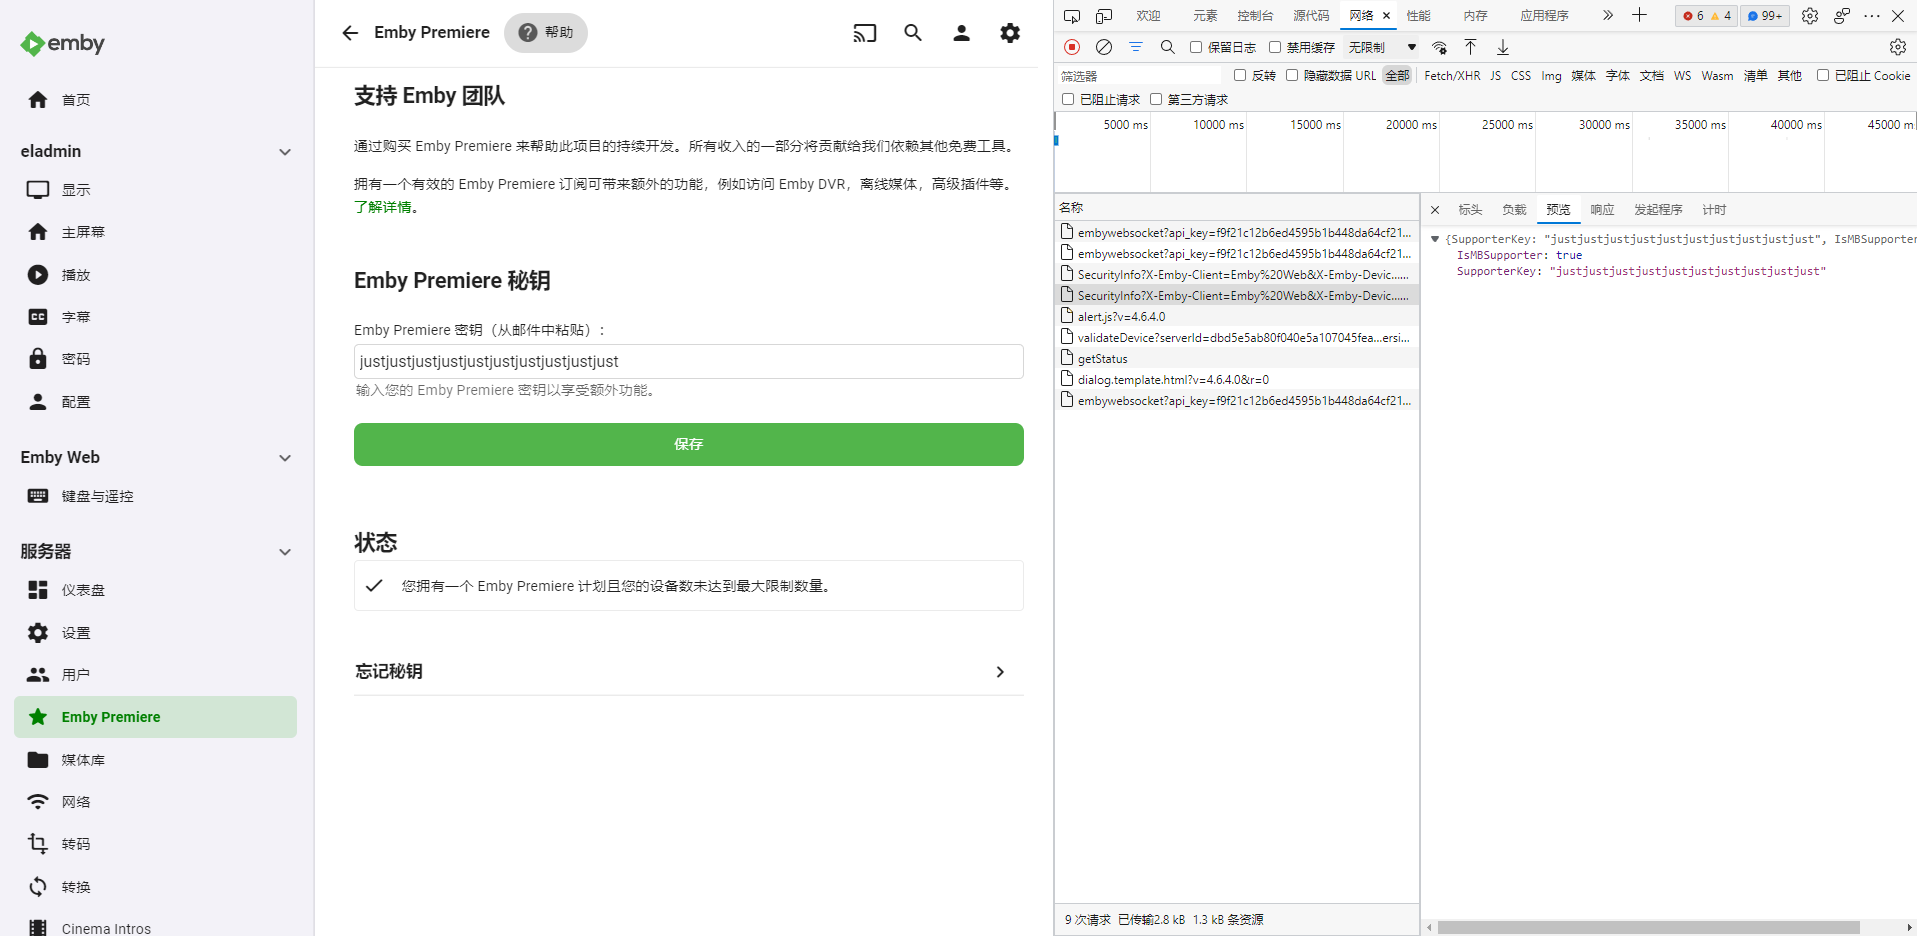Switch to 源代码 sources DevTools tab
This screenshot has height=936, width=1917.
(x=1311, y=16)
